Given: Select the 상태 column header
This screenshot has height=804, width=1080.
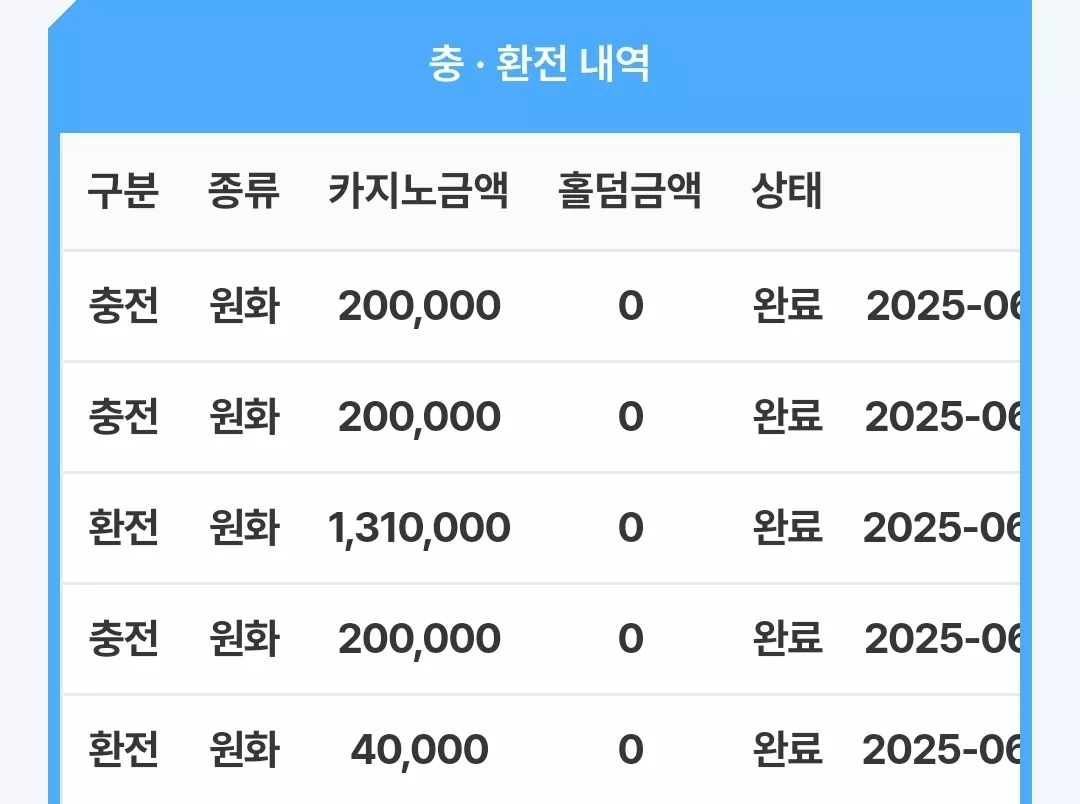Looking at the screenshot, I should click(x=787, y=190).
